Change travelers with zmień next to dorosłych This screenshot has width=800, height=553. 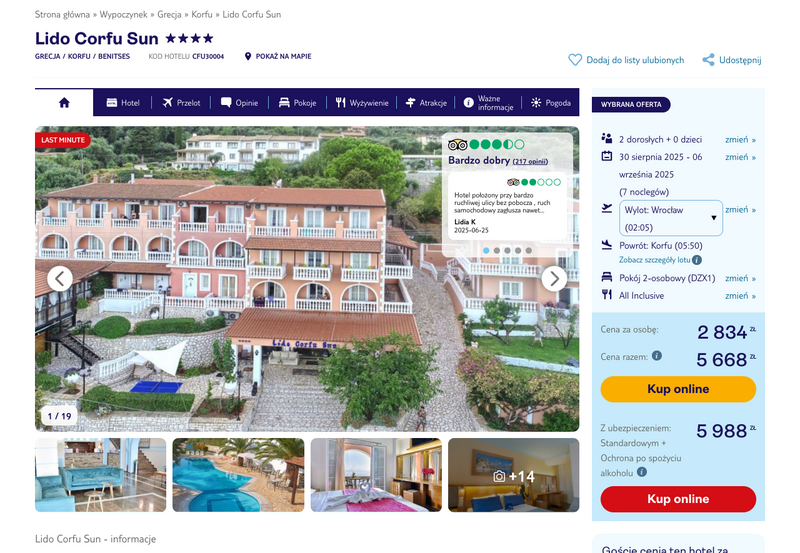[x=740, y=139]
